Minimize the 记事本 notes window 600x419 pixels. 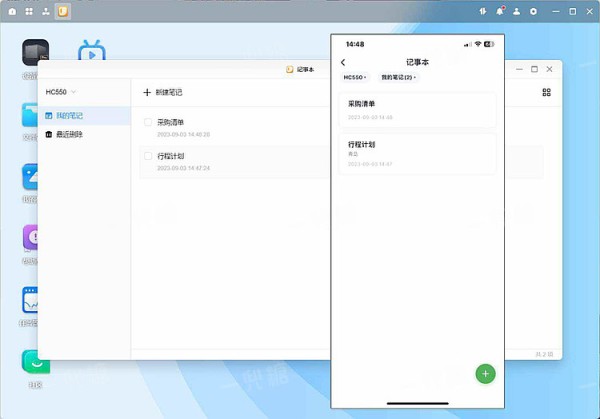click(x=519, y=69)
